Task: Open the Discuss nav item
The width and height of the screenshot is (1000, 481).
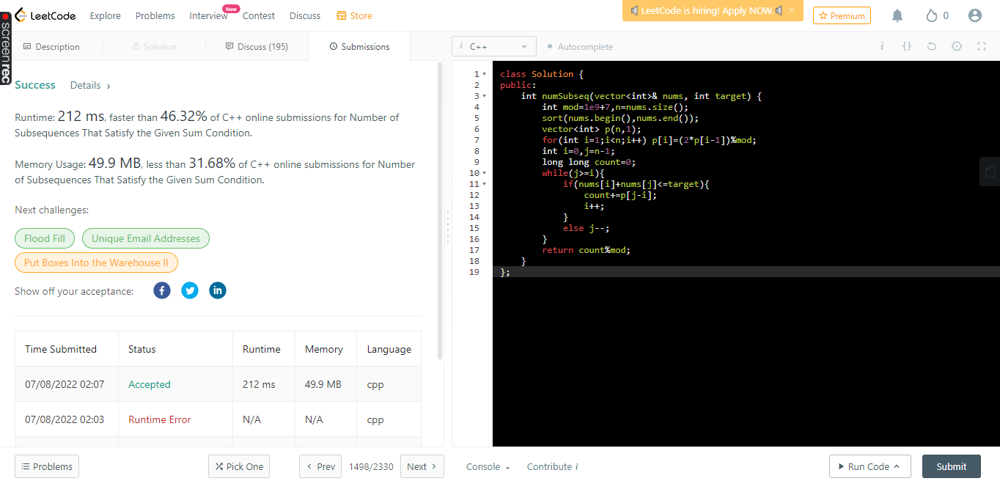Action: [x=305, y=15]
